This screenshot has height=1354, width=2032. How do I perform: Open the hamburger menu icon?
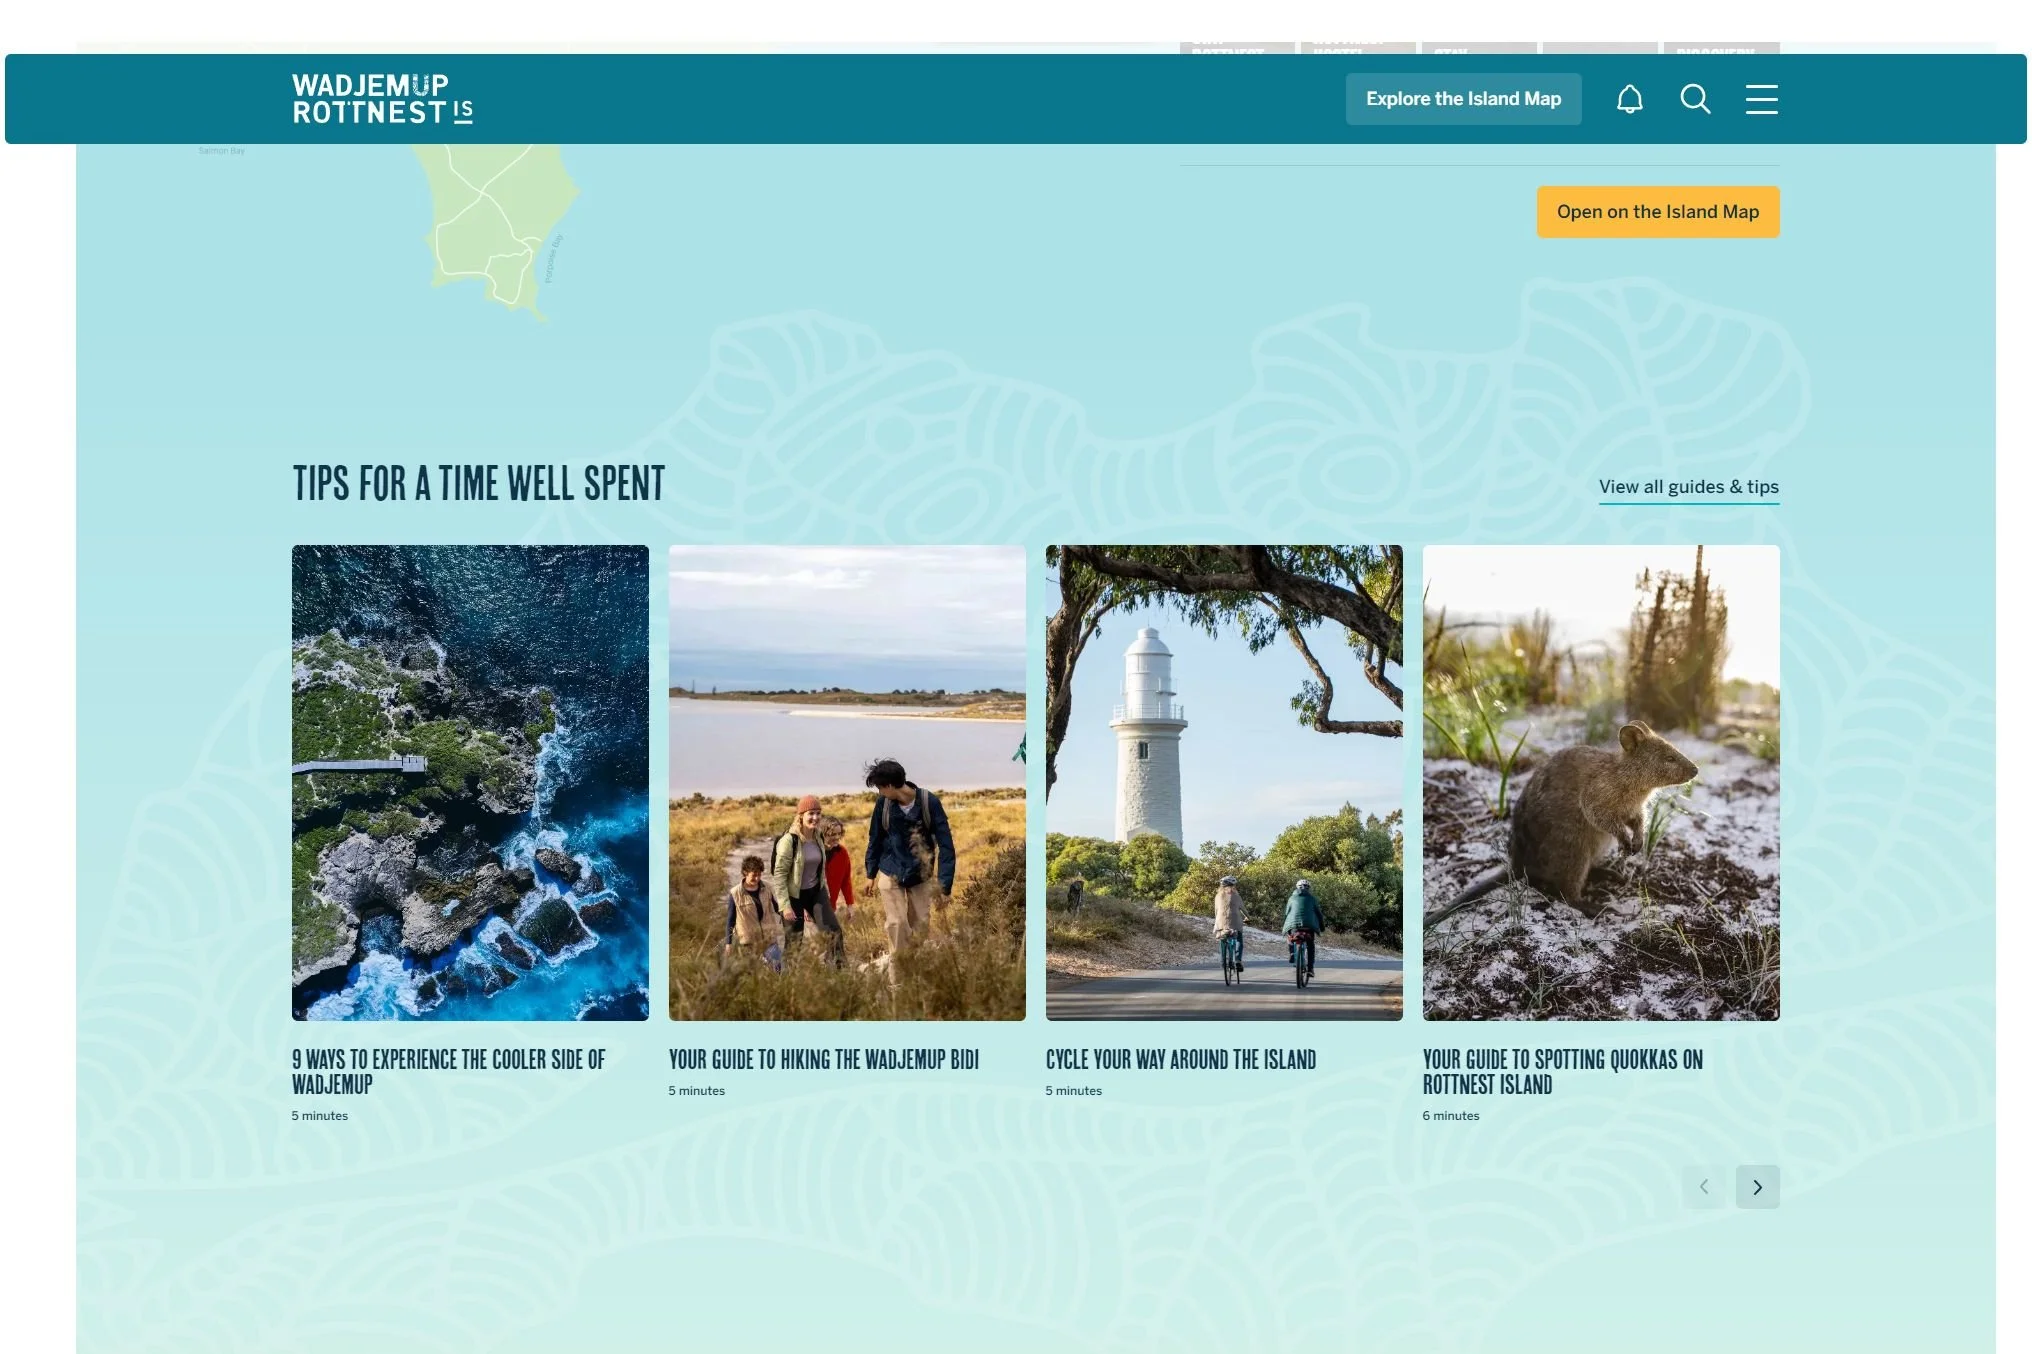point(1761,99)
